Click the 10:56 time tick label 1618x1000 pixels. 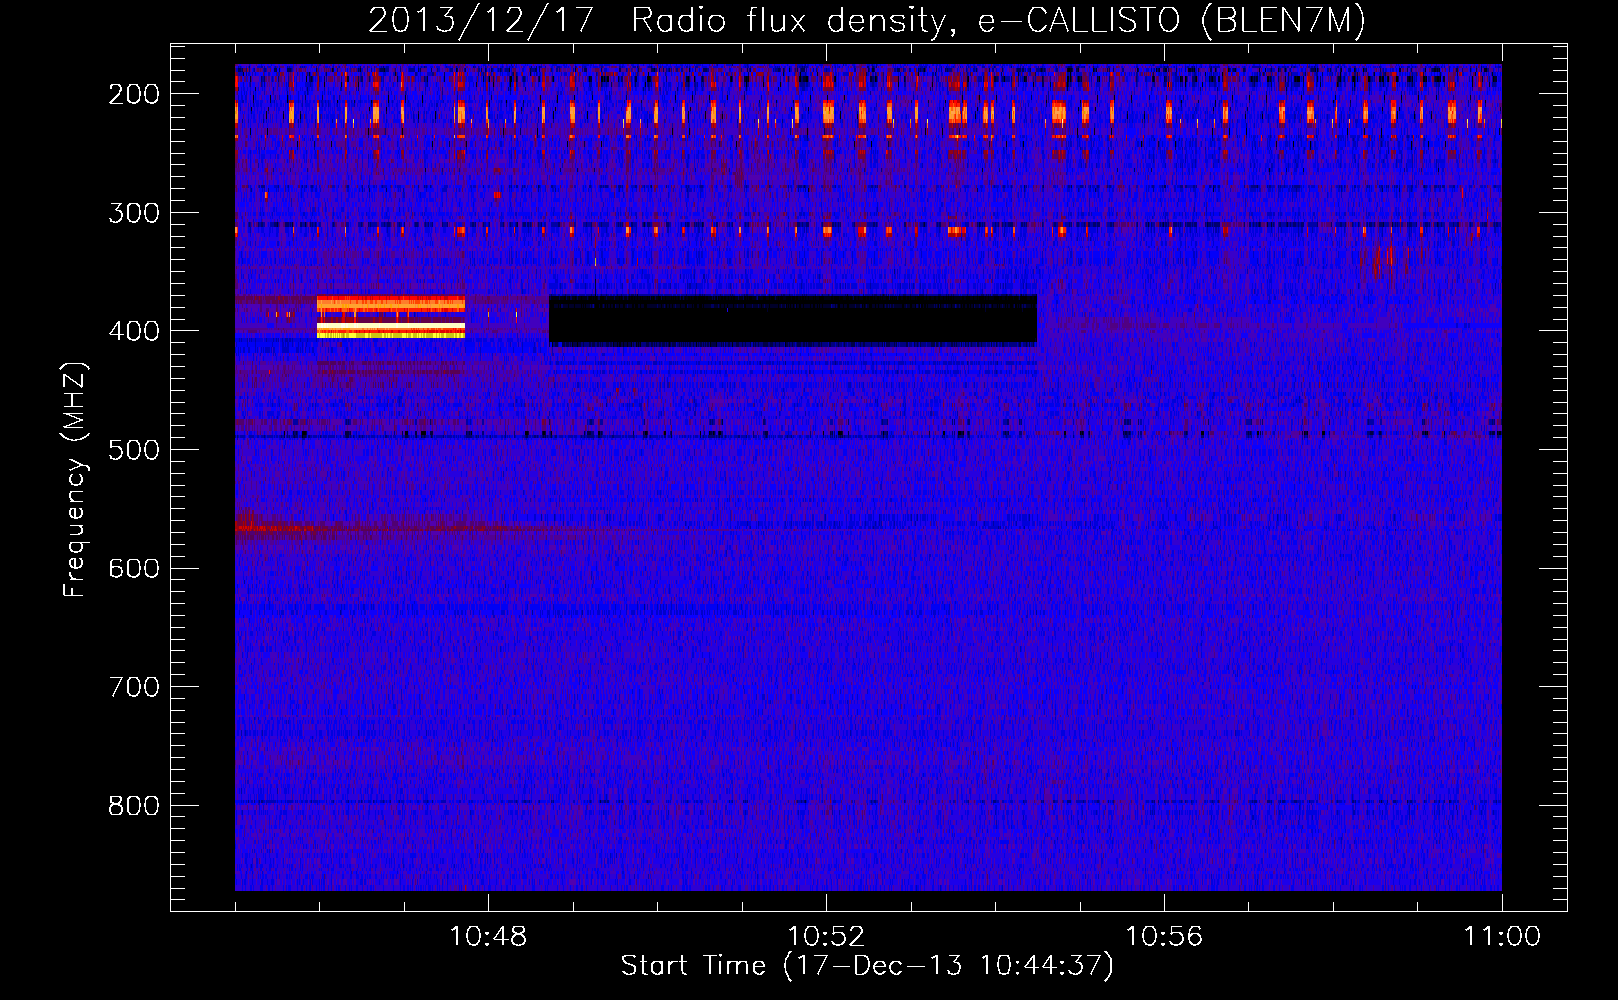(x=1164, y=937)
